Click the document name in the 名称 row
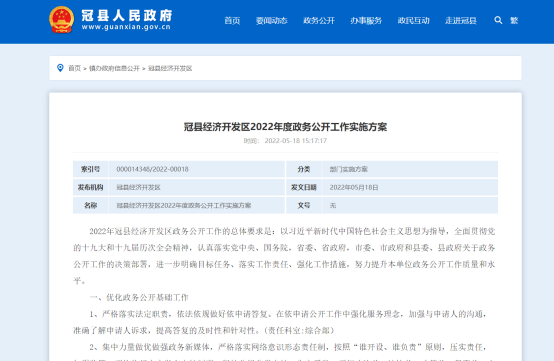The width and height of the screenshot is (554, 361). [184, 205]
